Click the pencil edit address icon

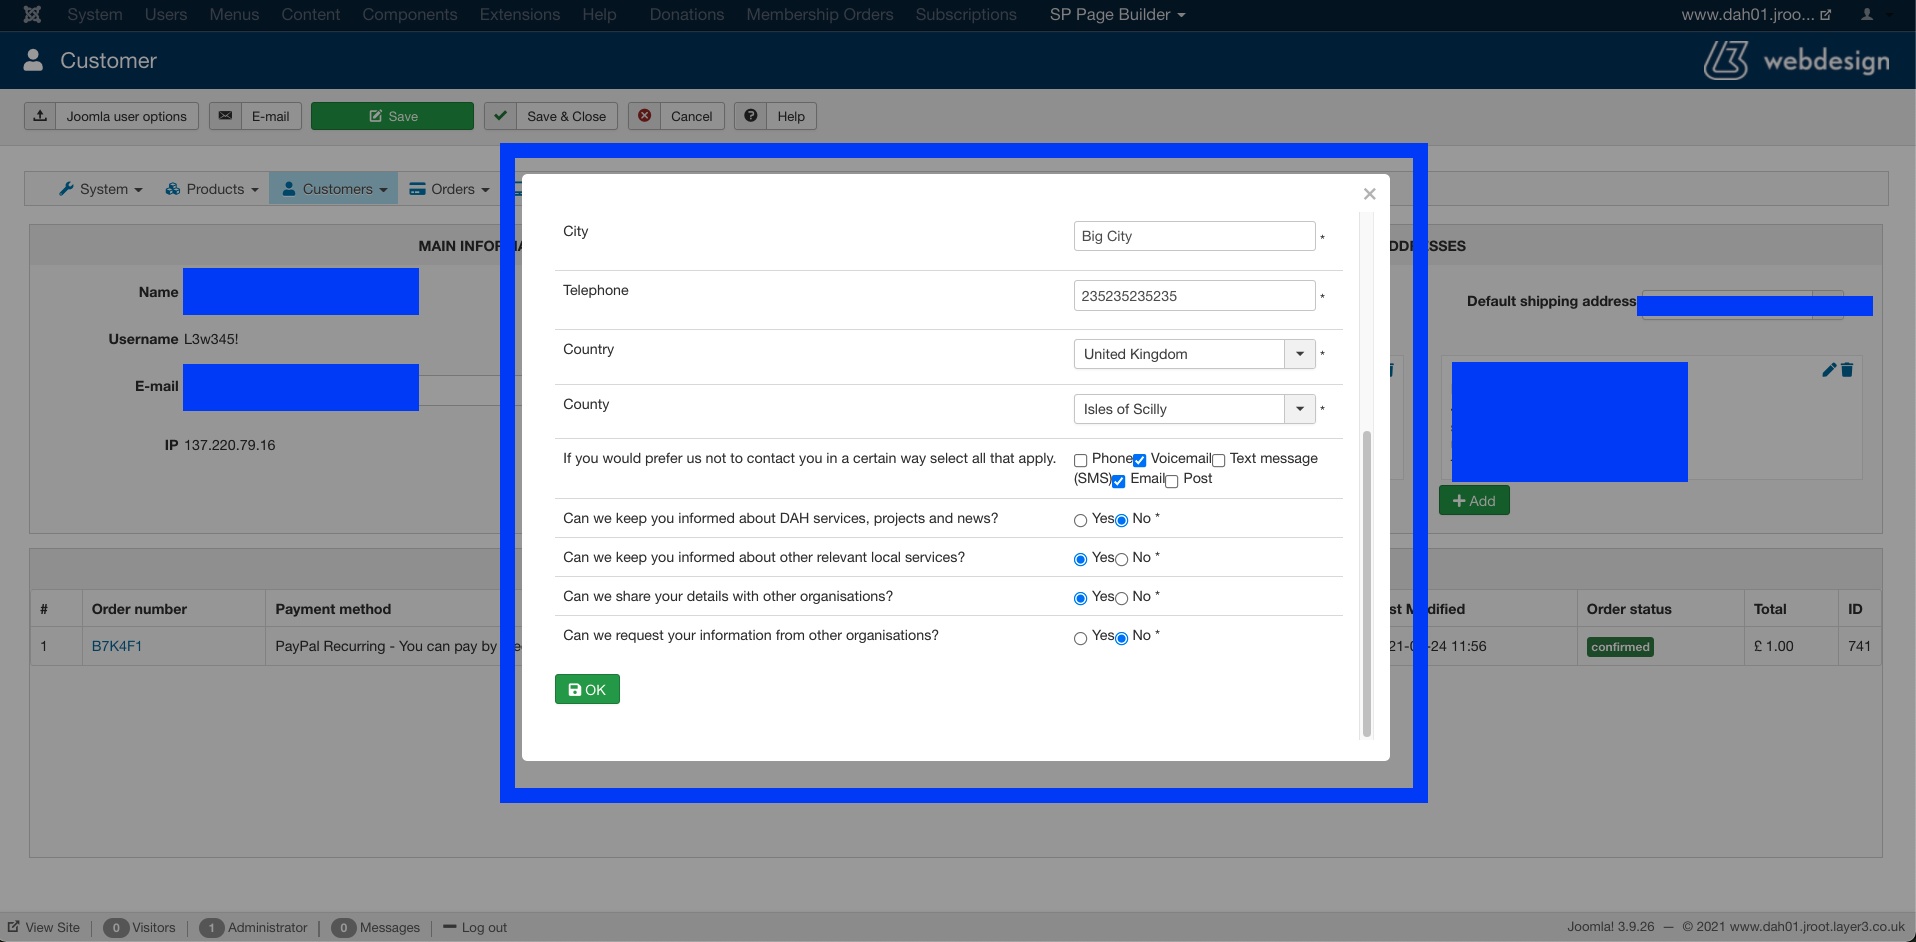1829,370
